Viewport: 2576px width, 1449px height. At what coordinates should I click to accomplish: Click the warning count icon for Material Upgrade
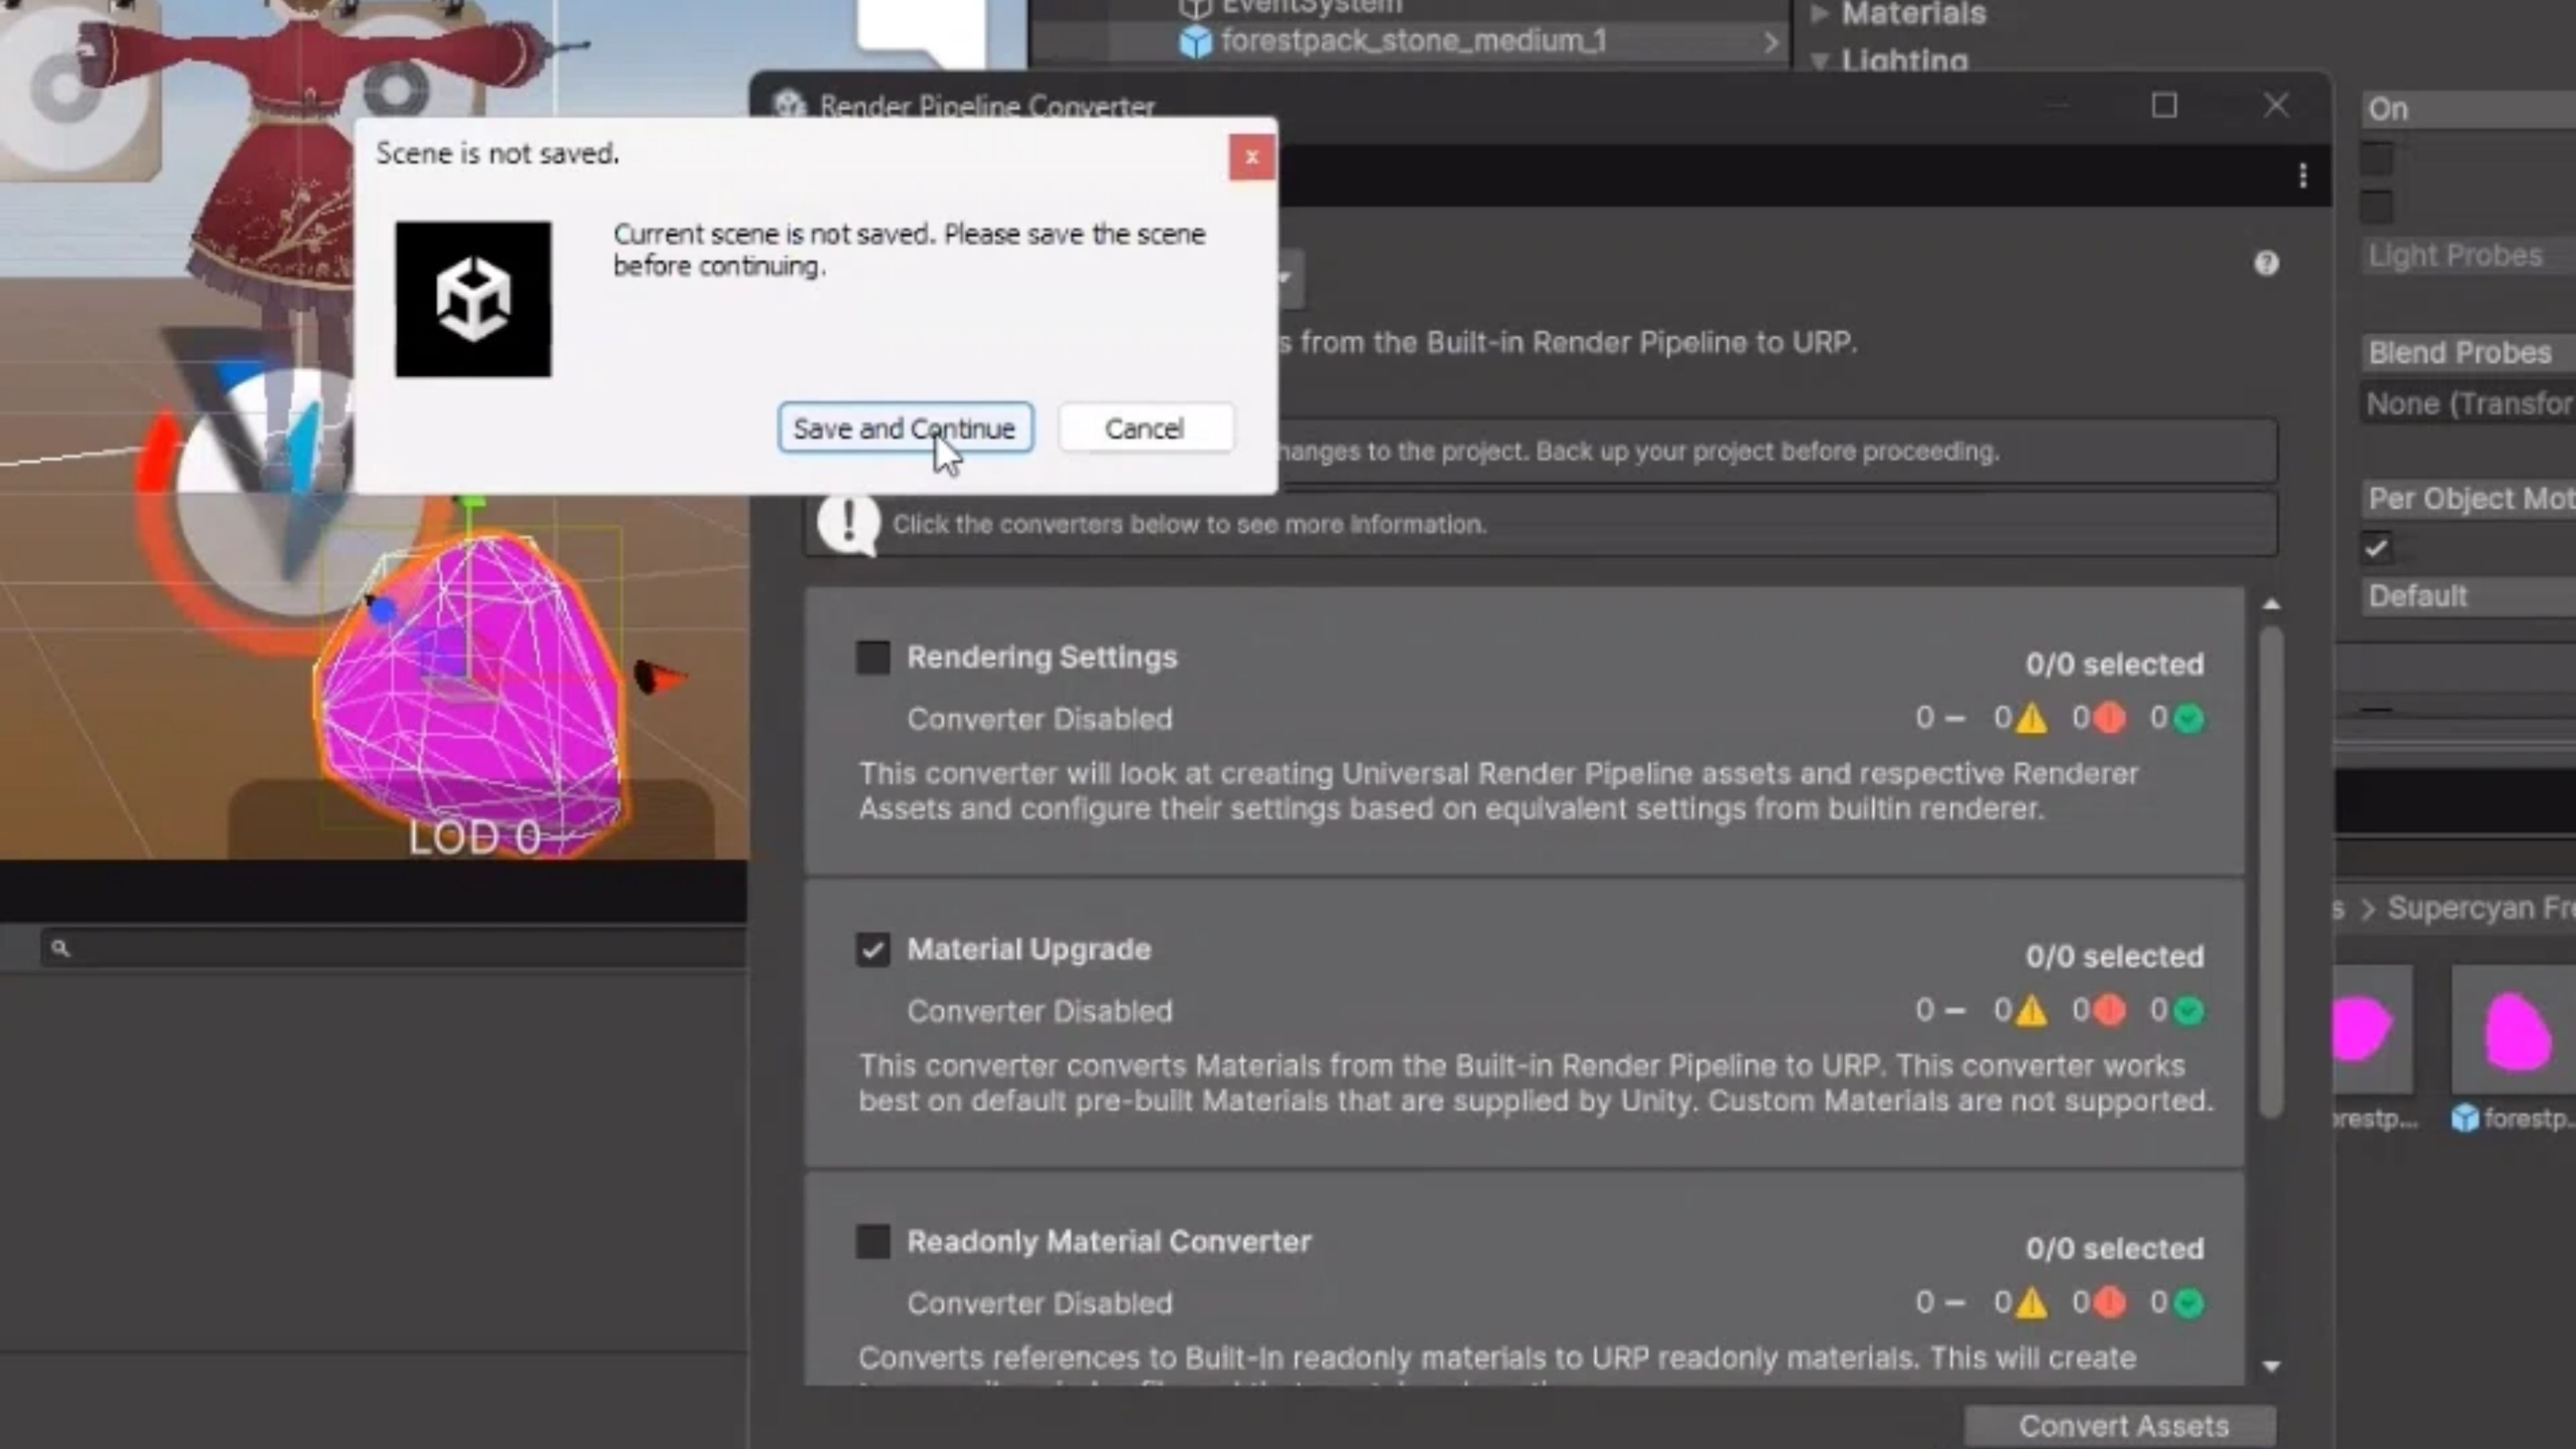[x=2031, y=1011]
